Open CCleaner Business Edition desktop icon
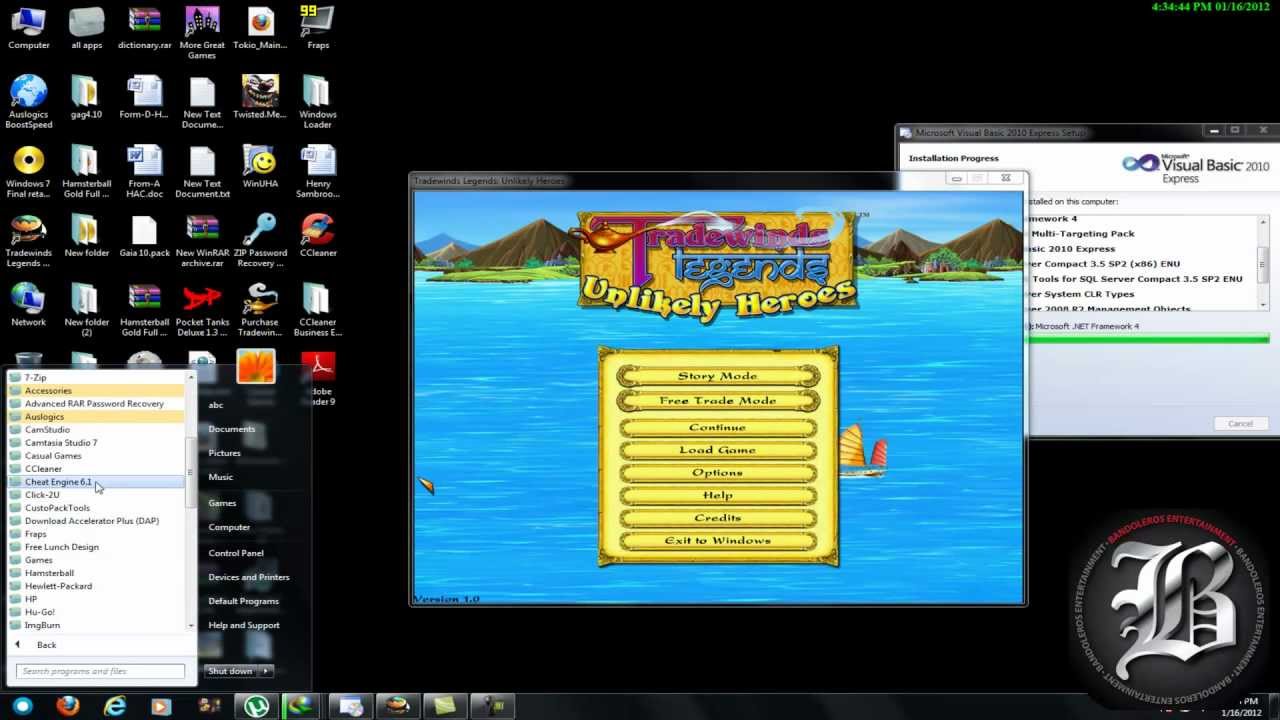Screen dimensions: 1280x720 click(x=318, y=309)
